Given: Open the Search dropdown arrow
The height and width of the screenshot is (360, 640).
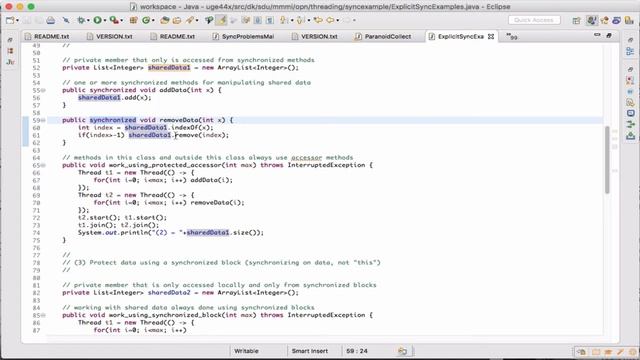Looking at the screenshot, I should pyautogui.click(x=197, y=20).
